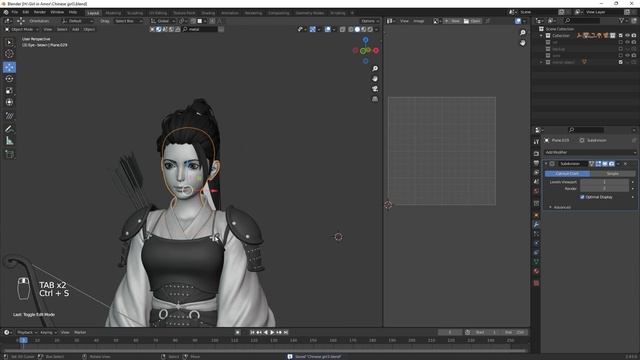The width and height of the screenshot is (640, 360).
Task: Toggle the Optimal Display checkbox
Action: coord(582,197)
